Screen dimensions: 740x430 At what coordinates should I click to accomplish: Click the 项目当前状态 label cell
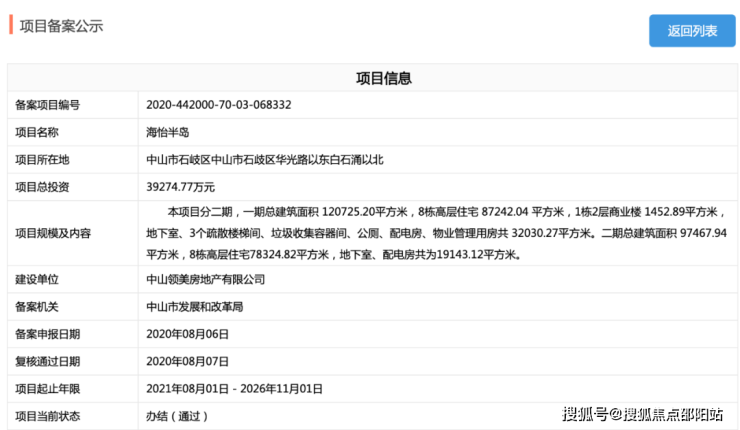tap(73, 416)
